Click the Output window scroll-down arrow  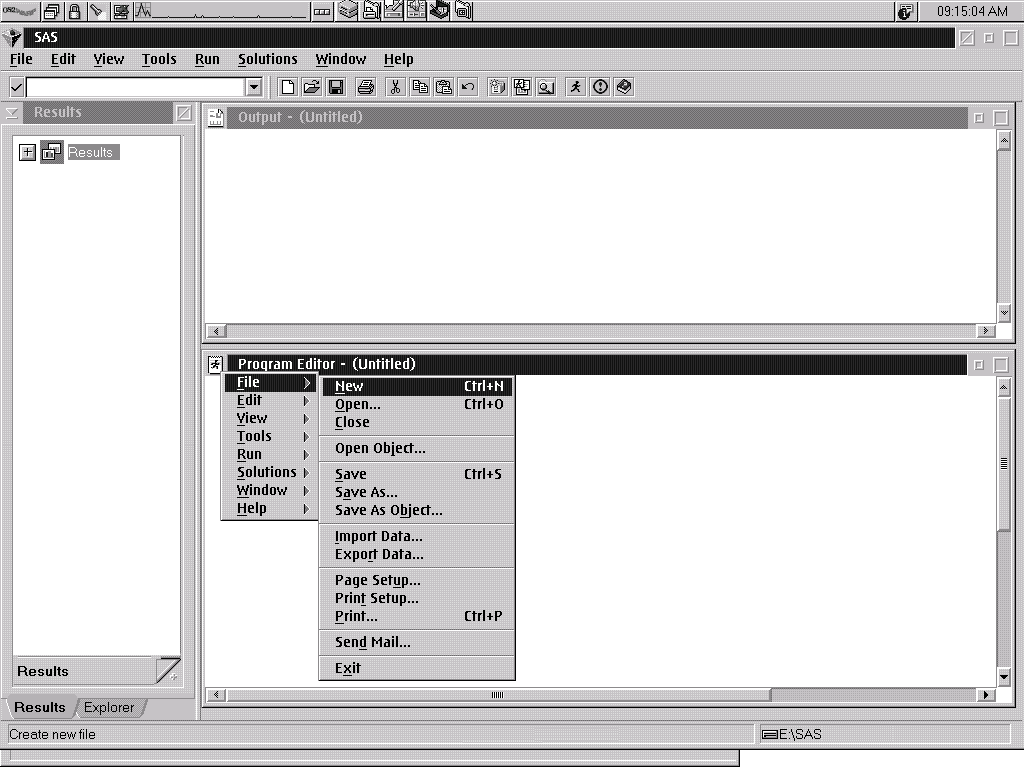pos(1004,313)
